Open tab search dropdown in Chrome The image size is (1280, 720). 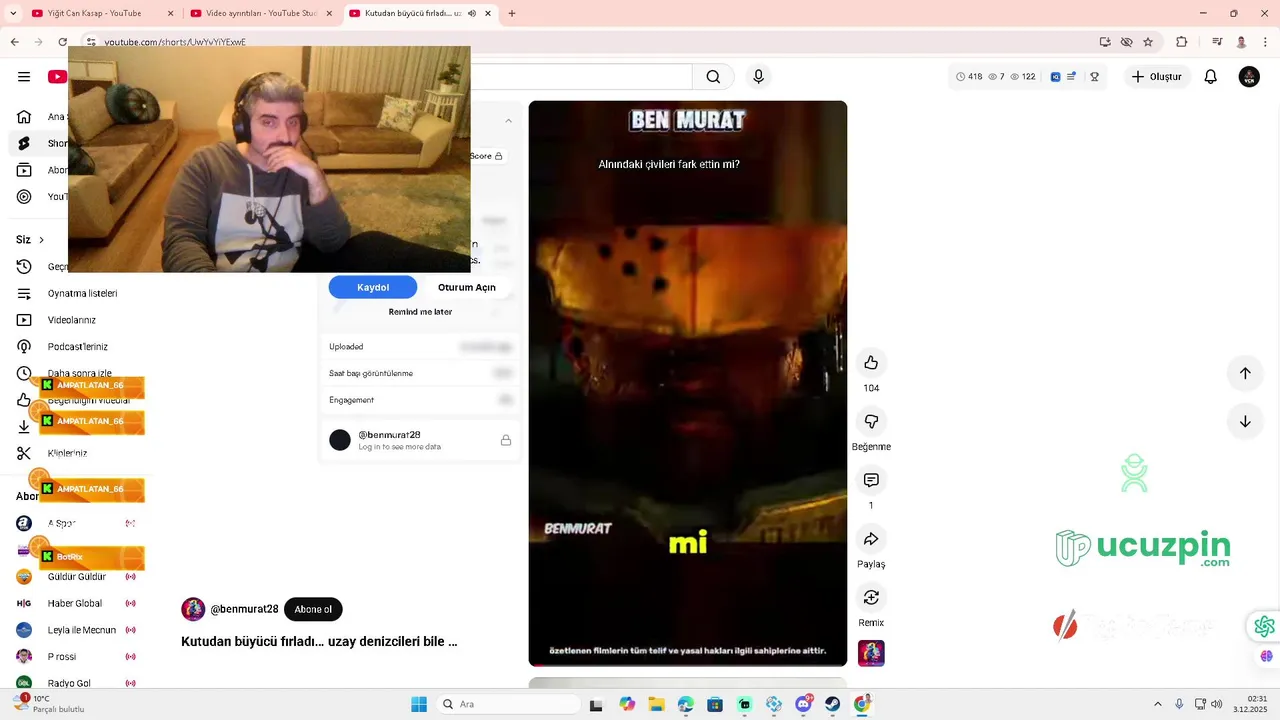(13, 13)
